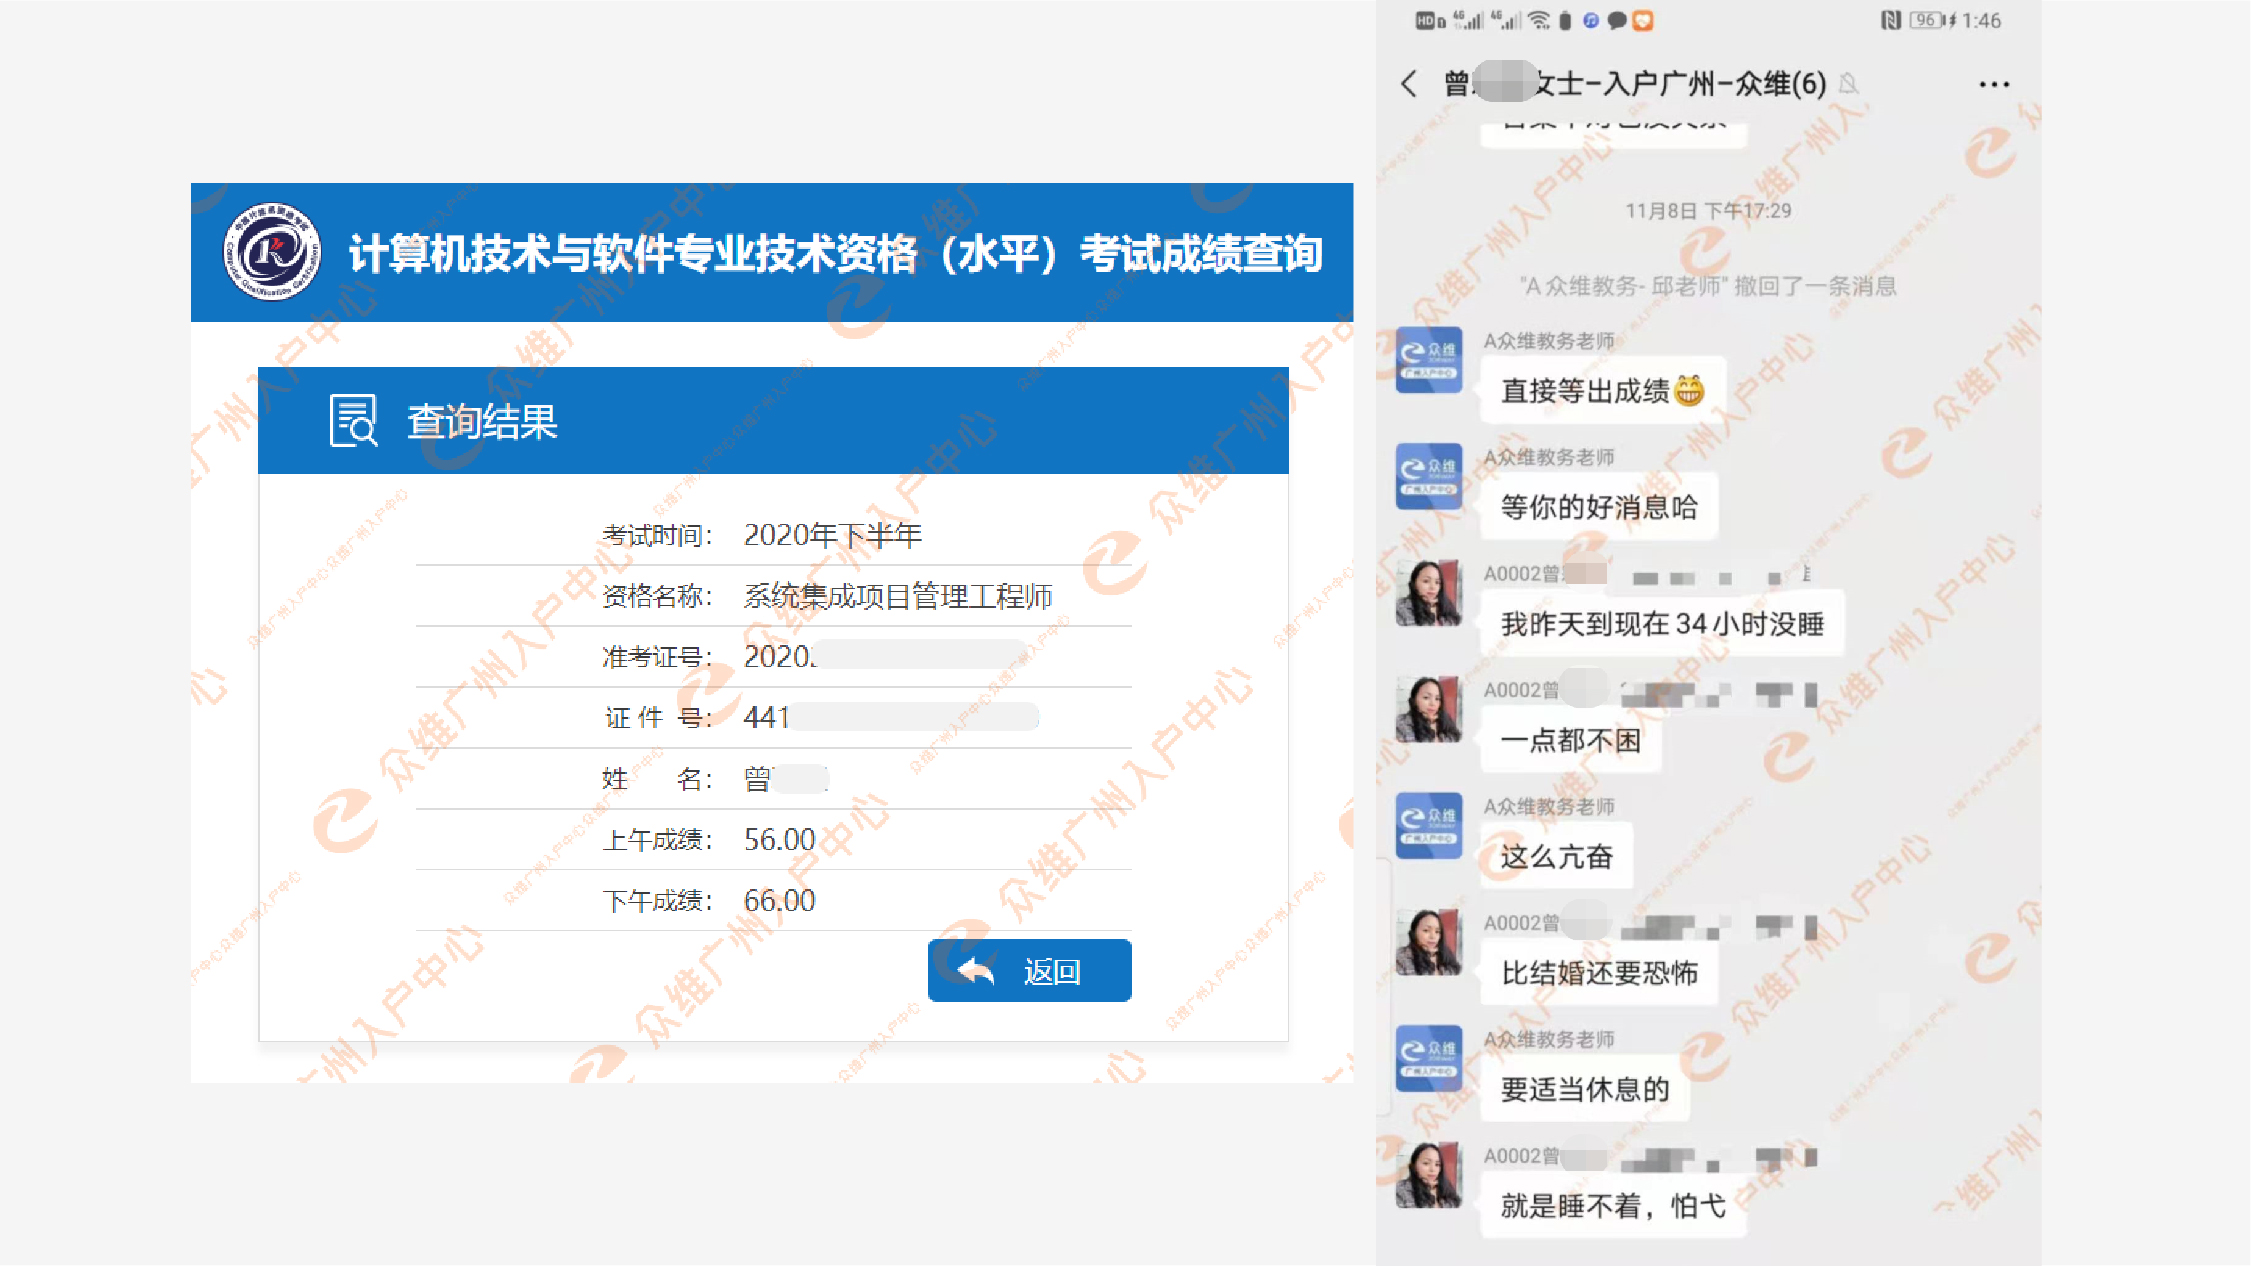Click the 考试时间 value 2020年下半年
Screen dimensions: 2251x1266
(x=832, y=535)
